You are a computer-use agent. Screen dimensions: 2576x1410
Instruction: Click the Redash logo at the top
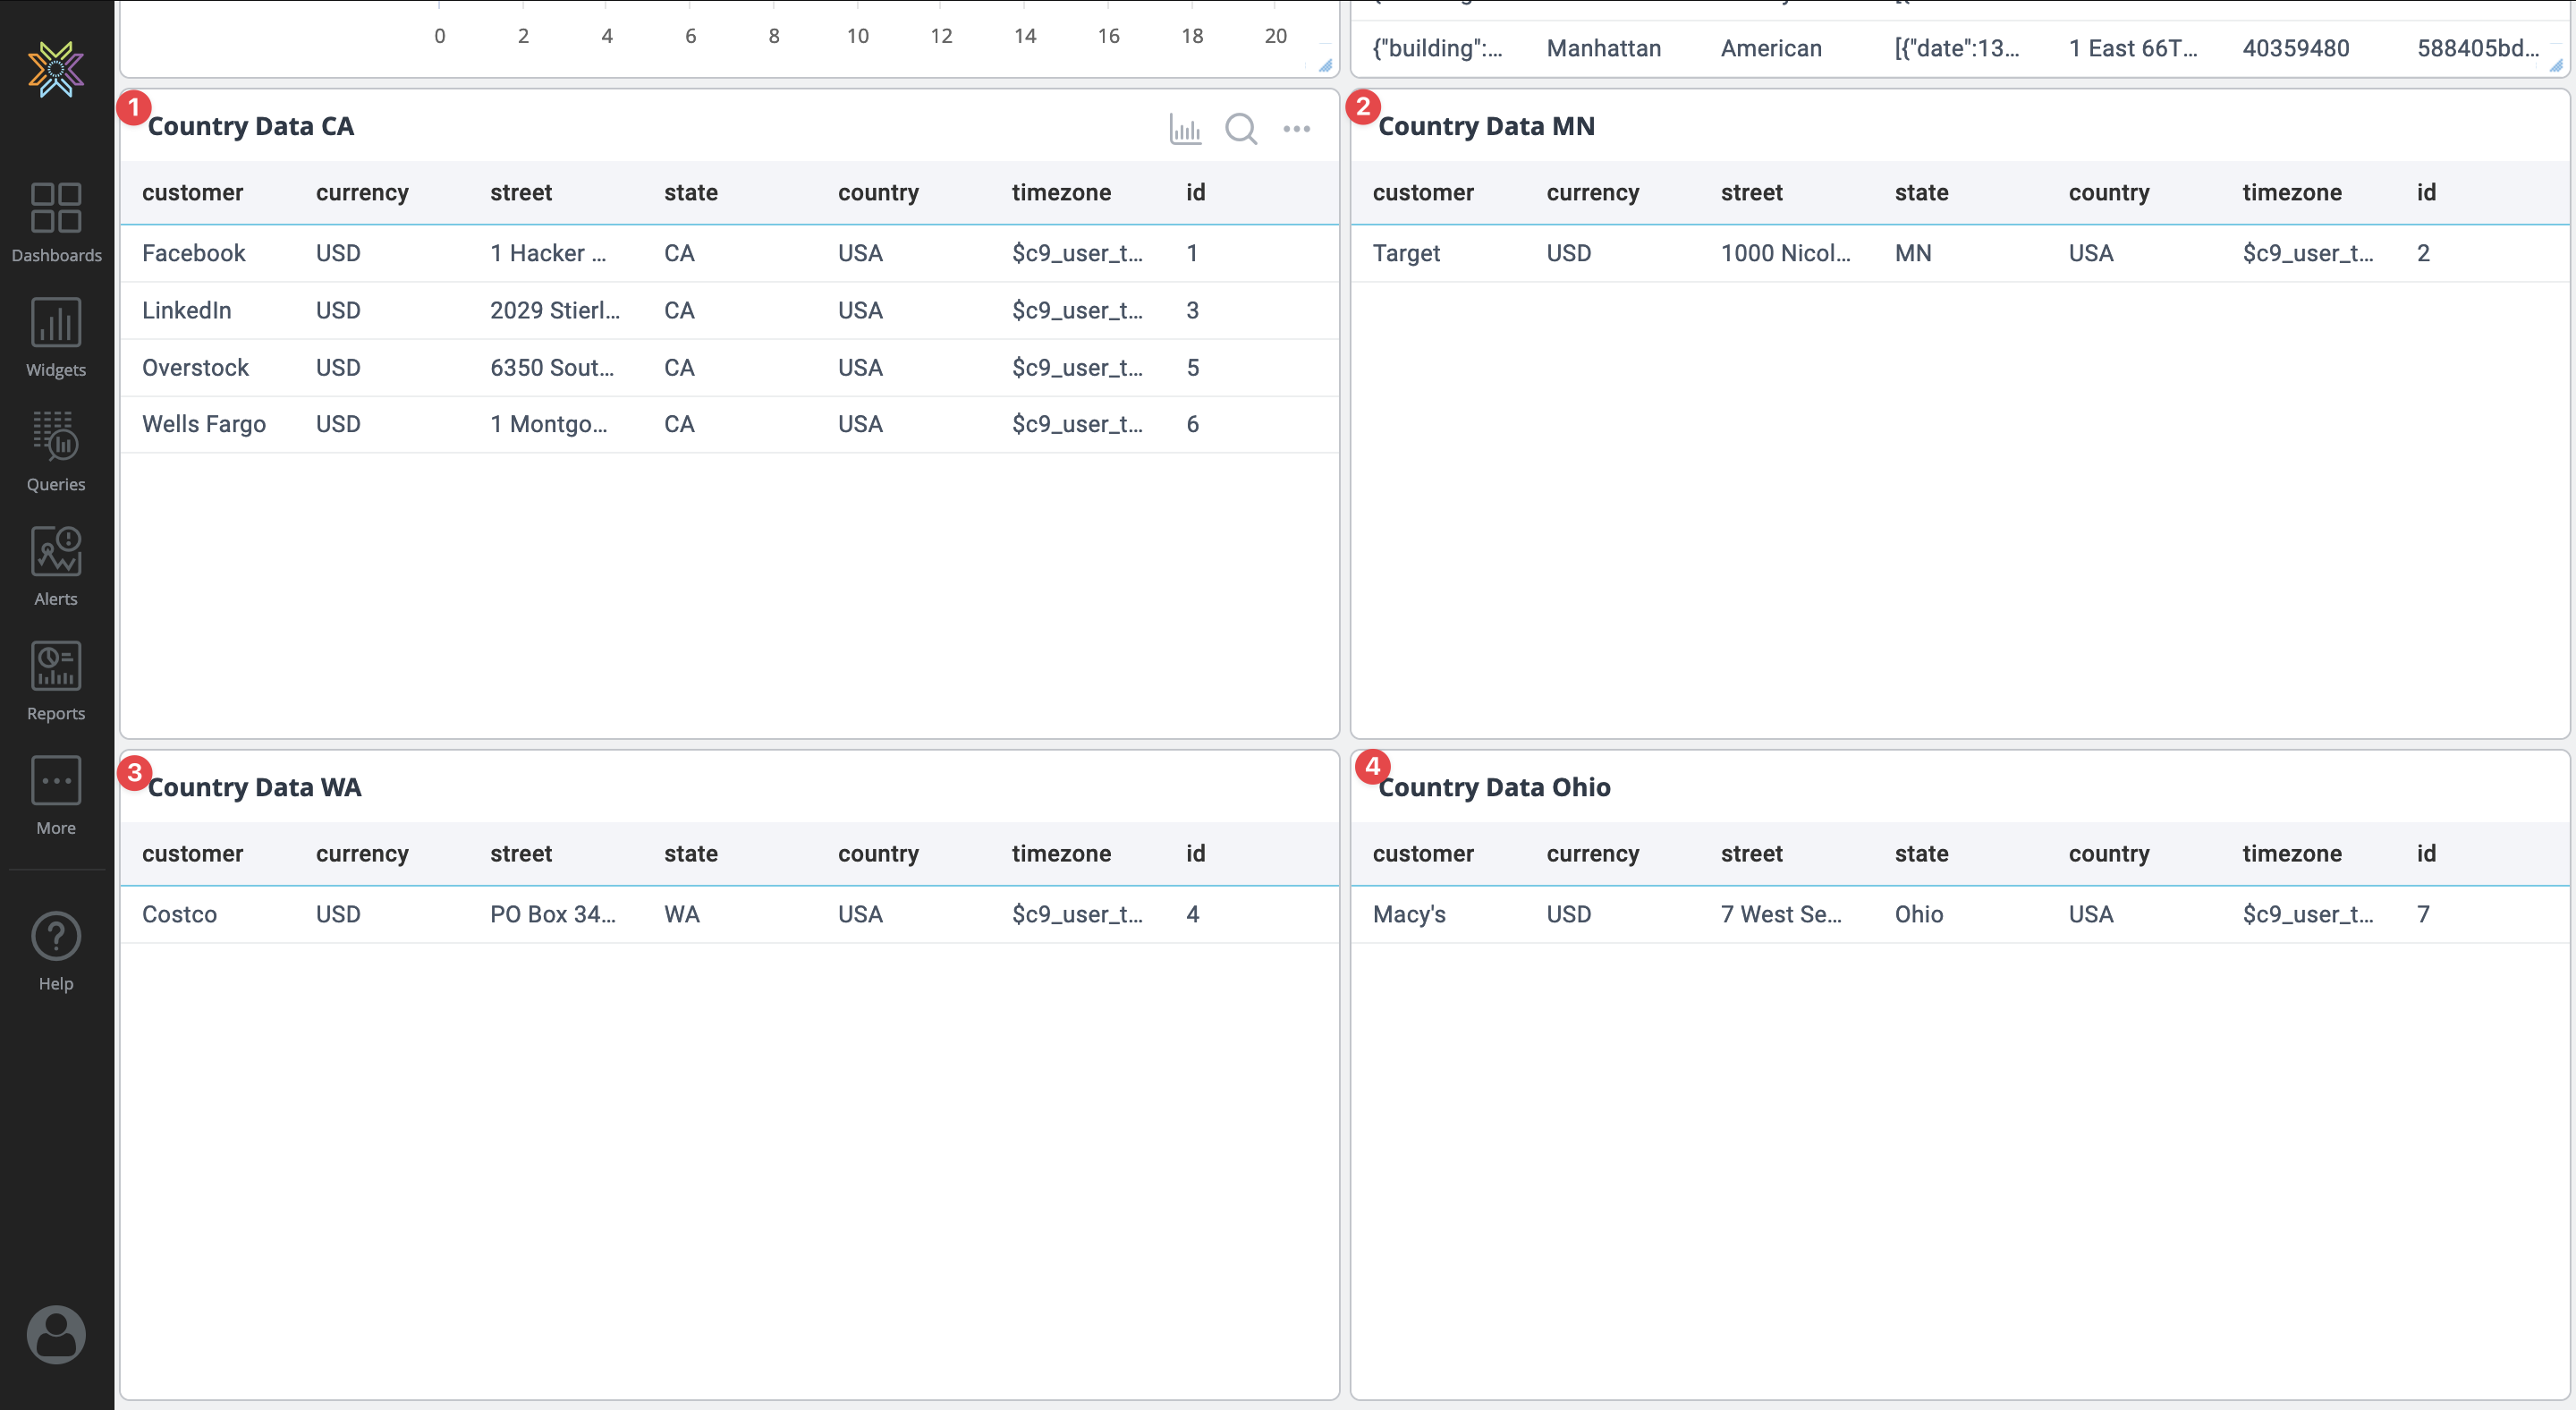(x=55, y=71)
